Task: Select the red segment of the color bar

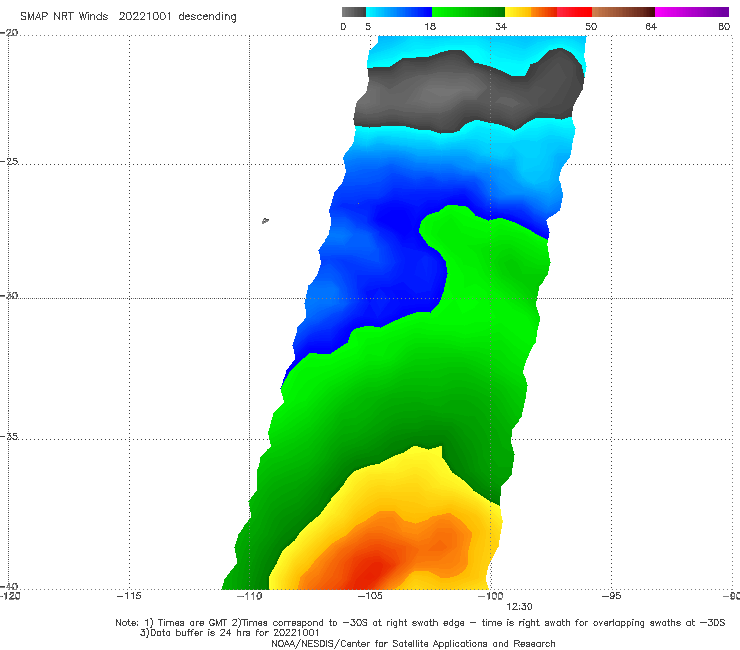Action: (x=574, y=12)
